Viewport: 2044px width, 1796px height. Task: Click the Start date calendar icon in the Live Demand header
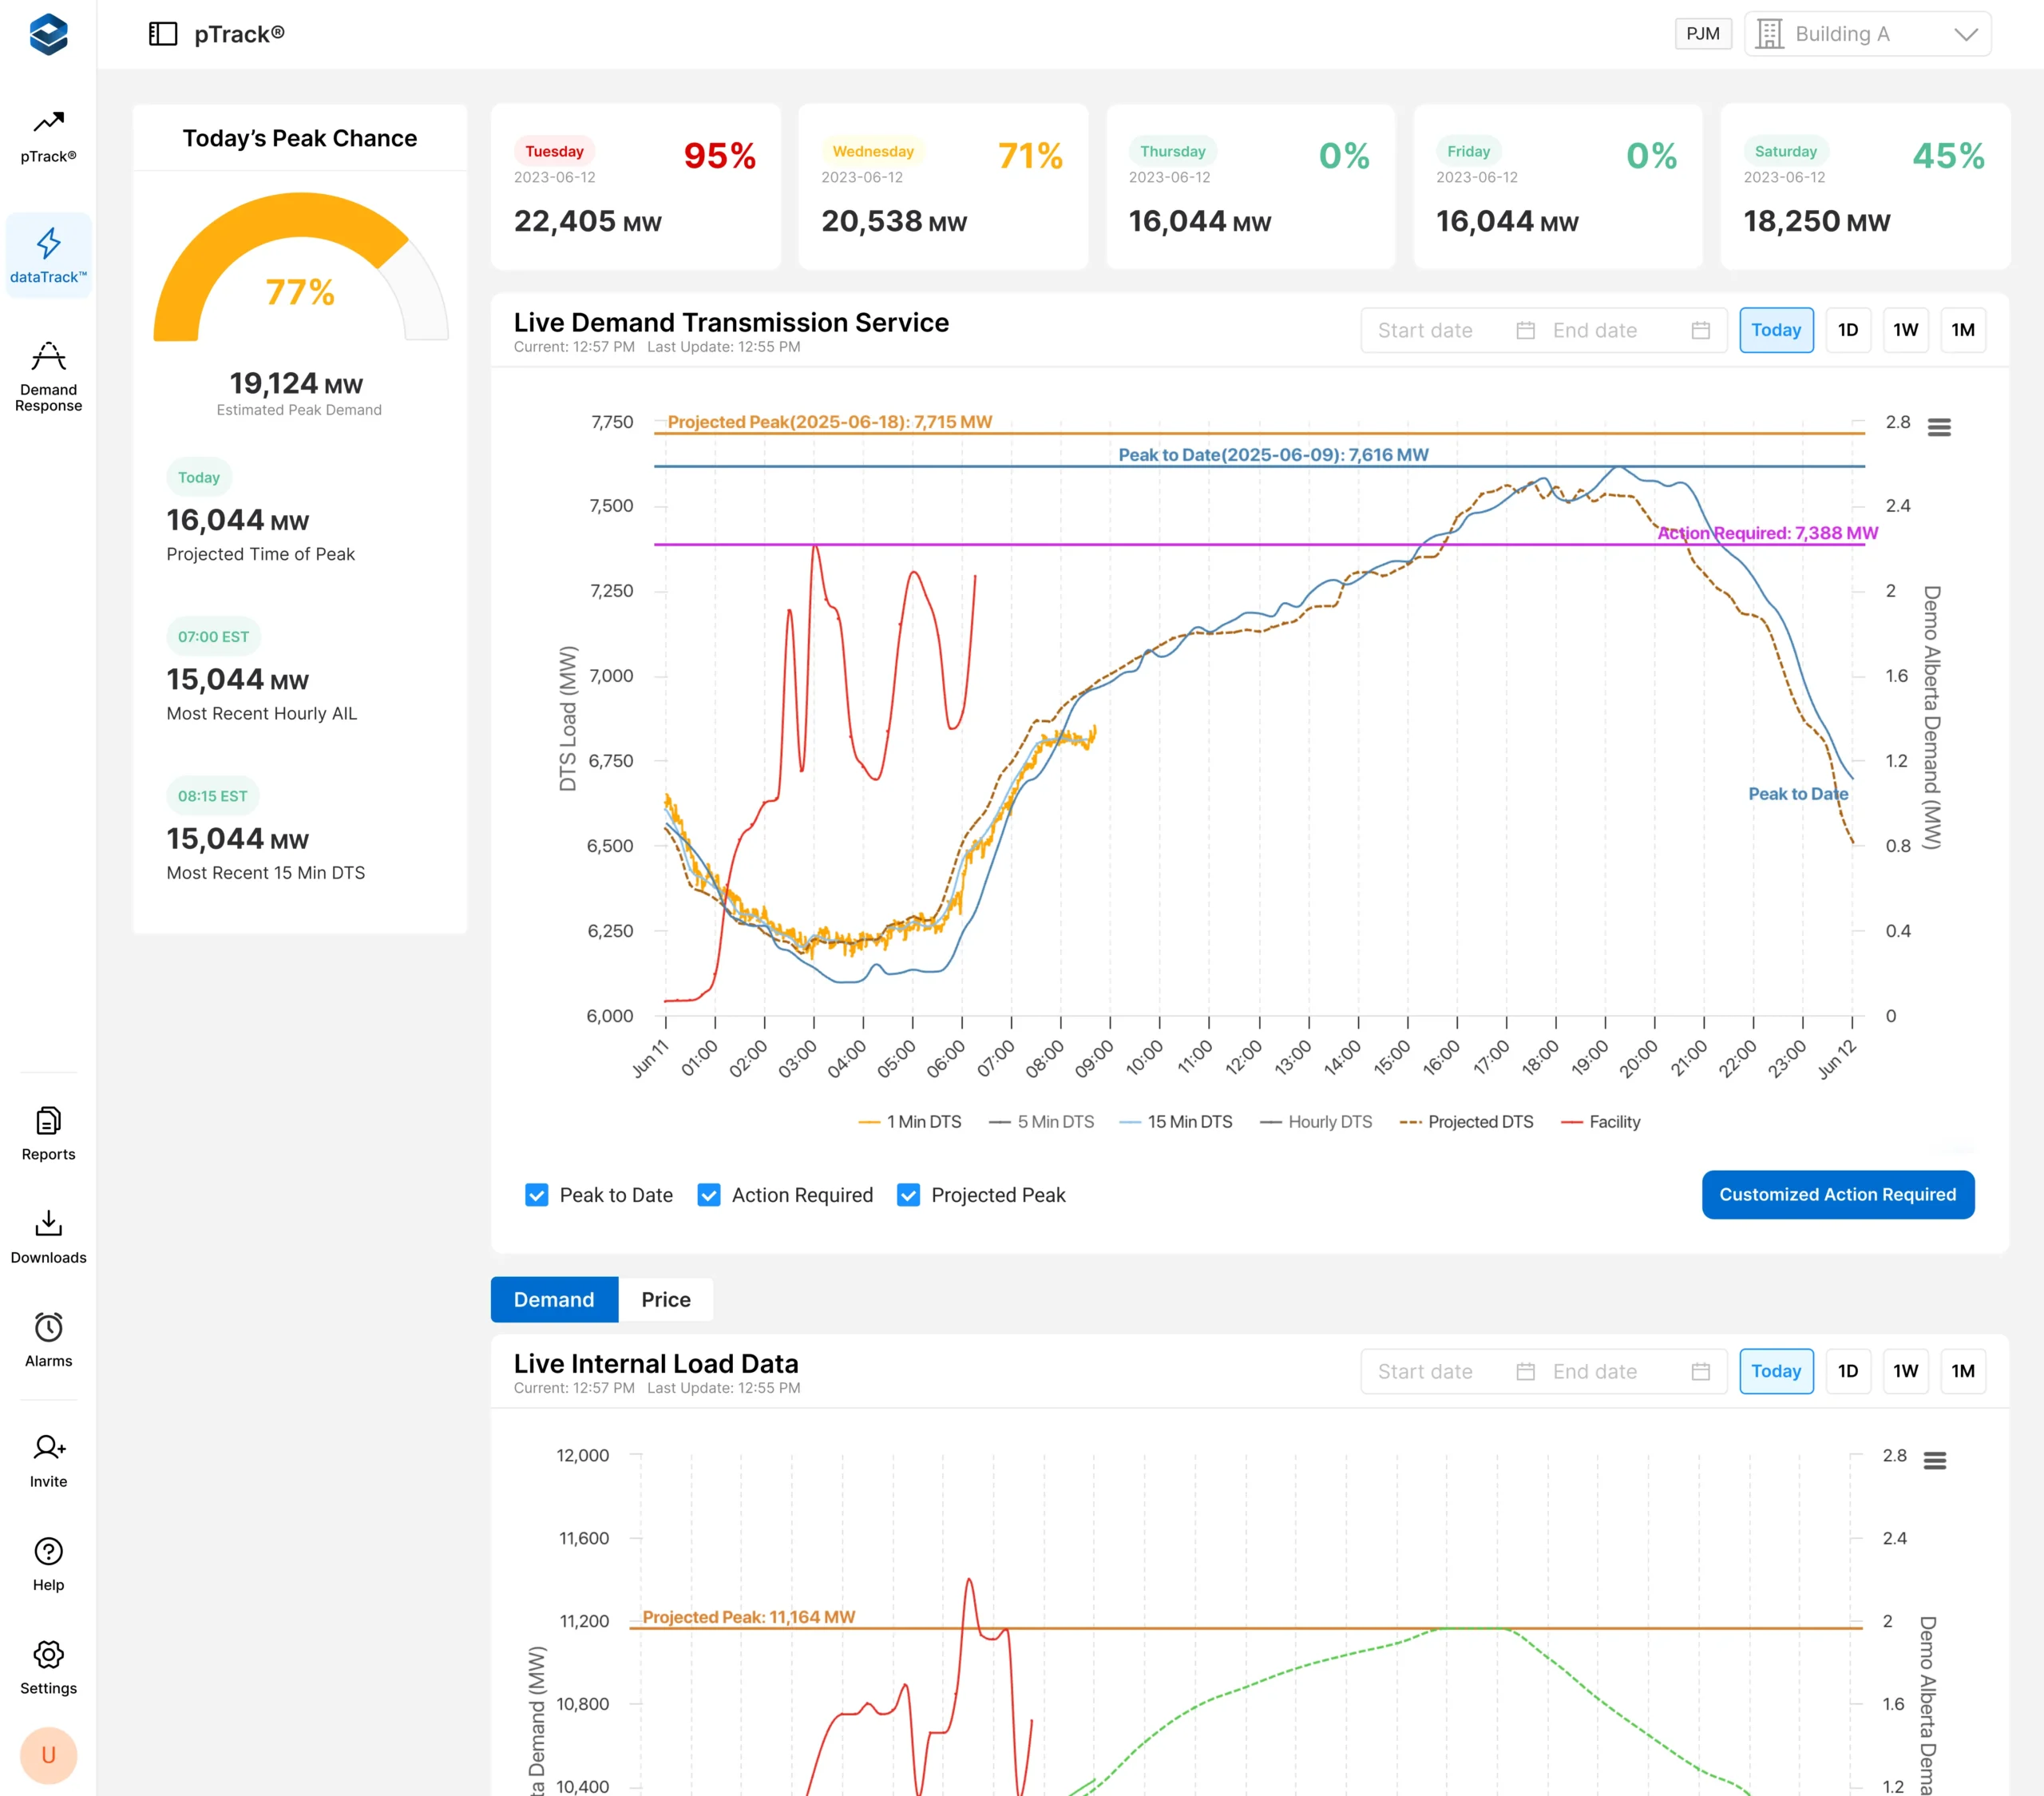tap(1525, 331)
